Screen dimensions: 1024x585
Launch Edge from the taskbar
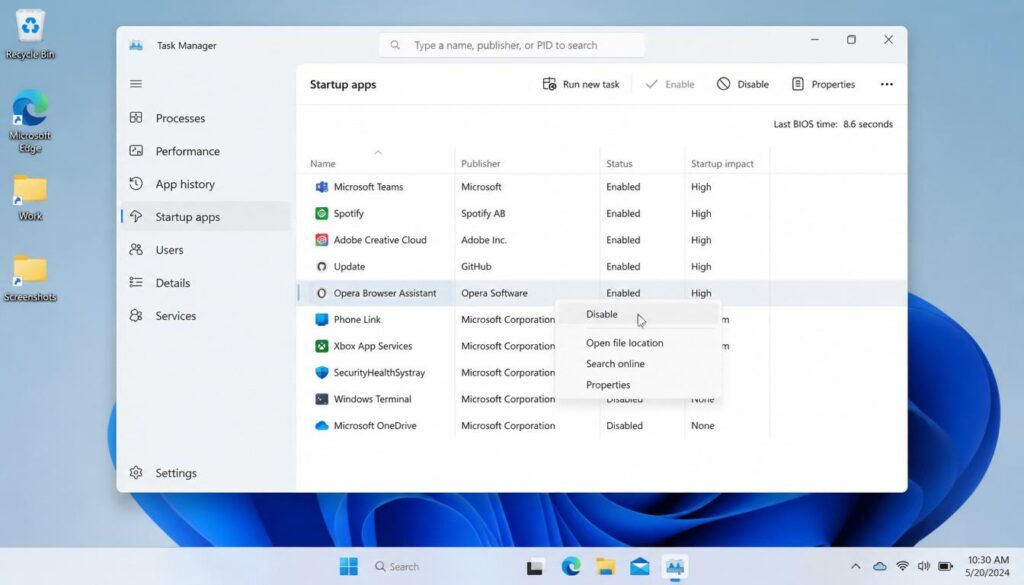571,566
